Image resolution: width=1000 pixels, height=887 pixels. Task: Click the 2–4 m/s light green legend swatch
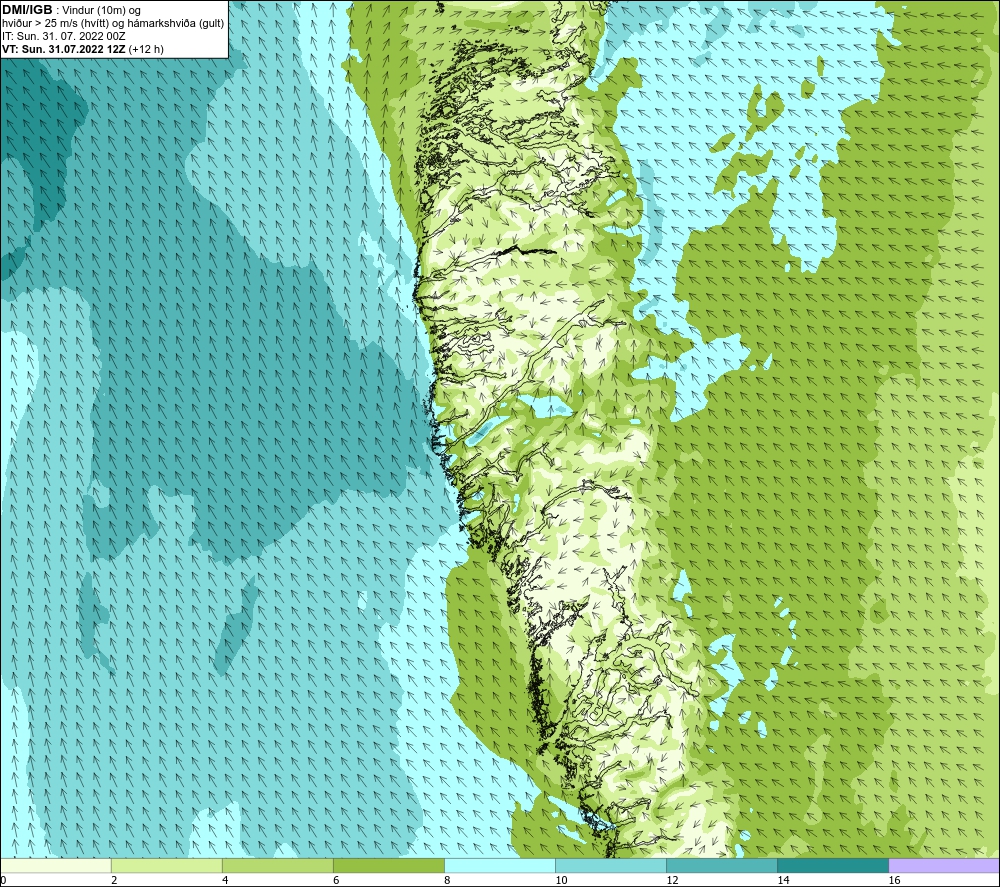[166, 865]
